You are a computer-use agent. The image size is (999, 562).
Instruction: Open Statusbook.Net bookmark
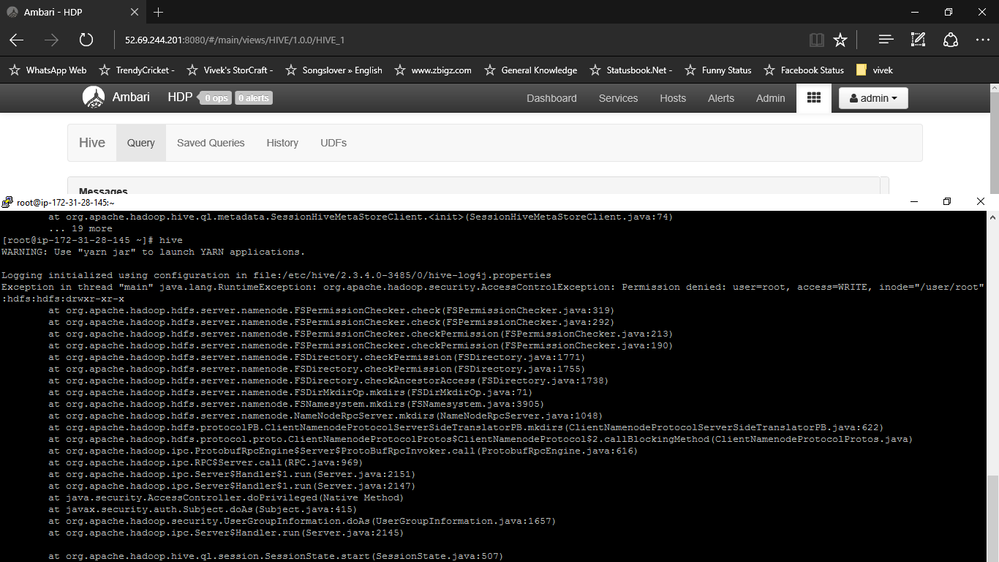click(x=631, y=70)
